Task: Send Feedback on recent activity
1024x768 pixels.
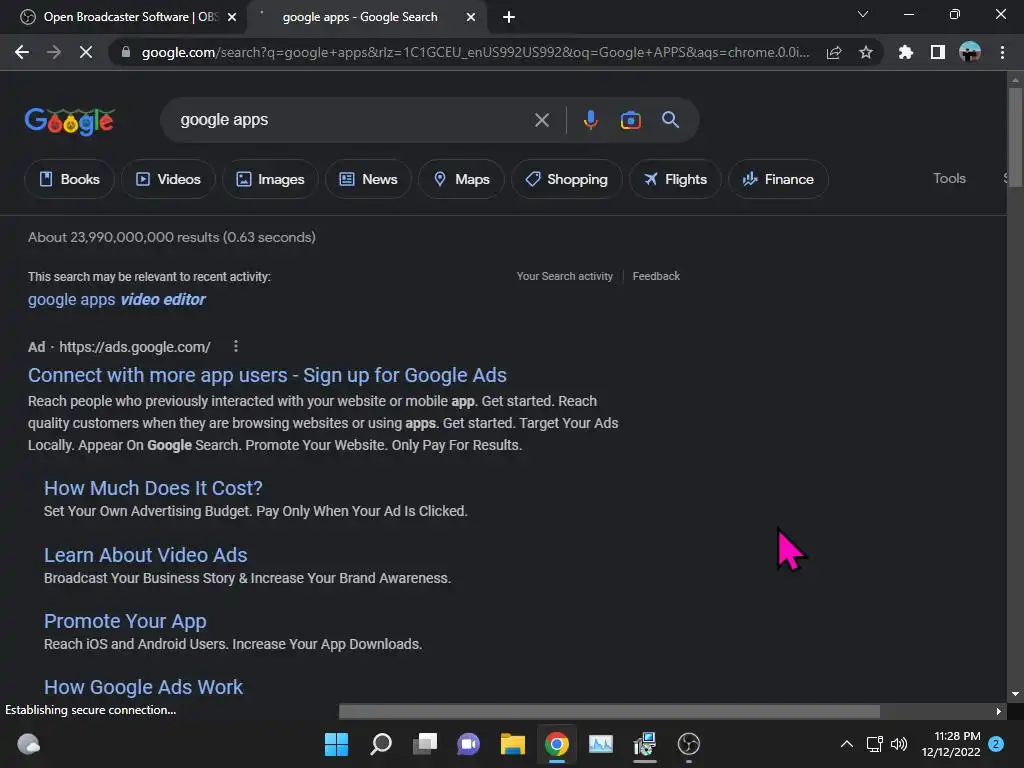Action: (656, 276)
